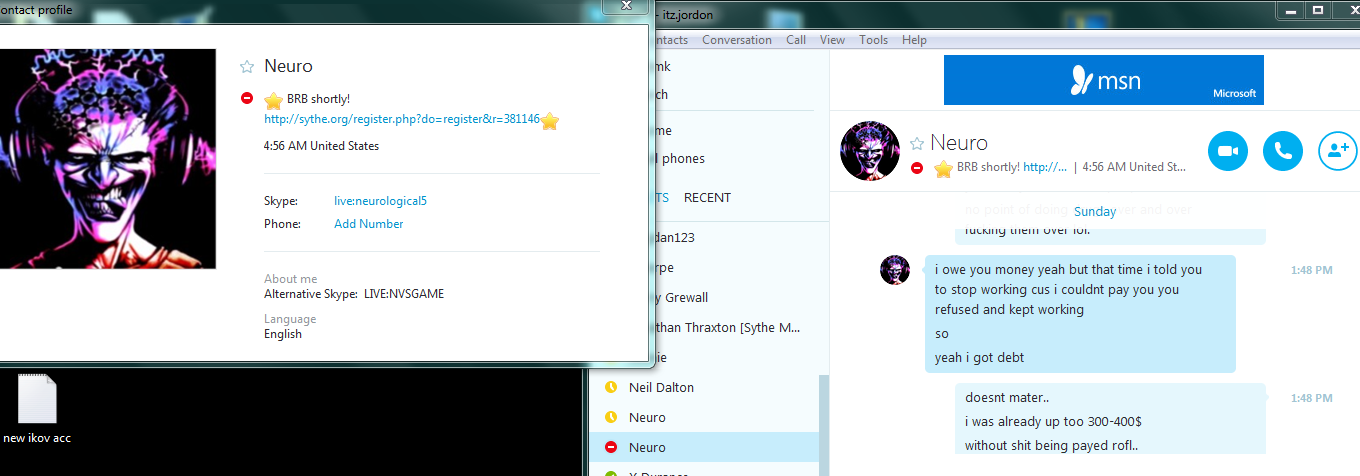This screenshot has height=476, width=1360.
Task: Switch to the RECENT tab
Action: click(707, 198)
